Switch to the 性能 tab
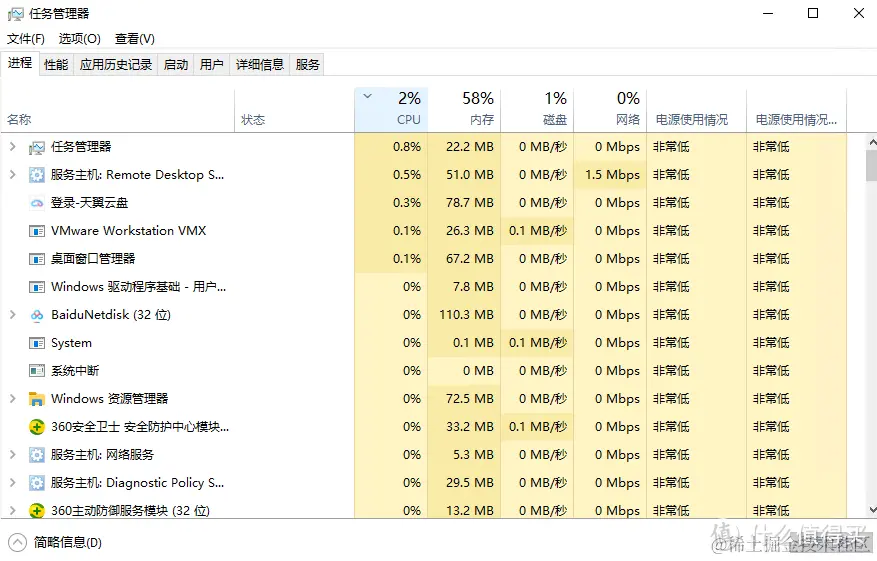Viewport: 877px width, 561px height. pos(56,65)
